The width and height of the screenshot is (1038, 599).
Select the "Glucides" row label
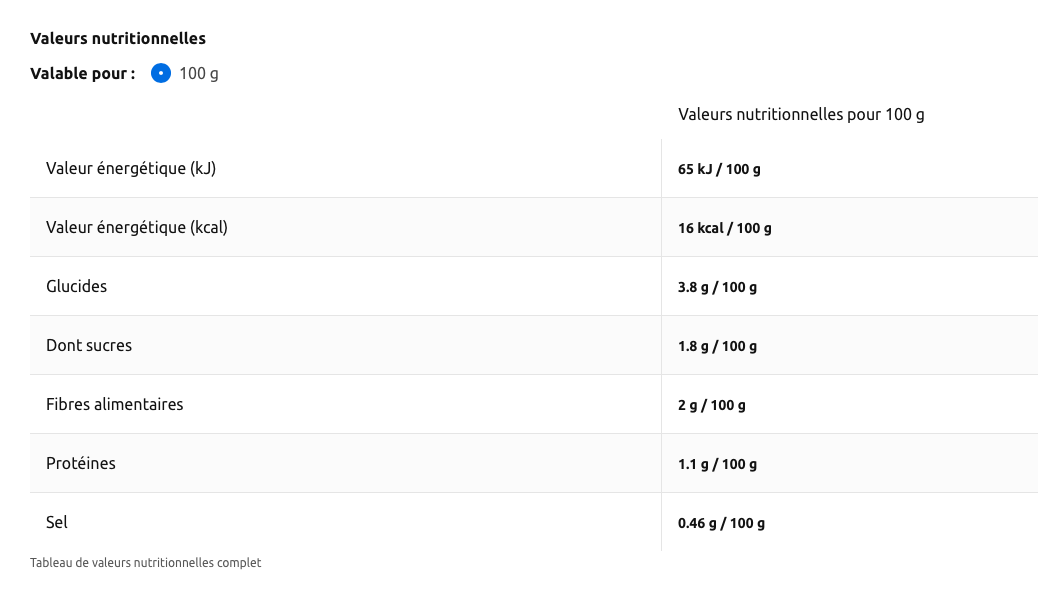(77, 286)
